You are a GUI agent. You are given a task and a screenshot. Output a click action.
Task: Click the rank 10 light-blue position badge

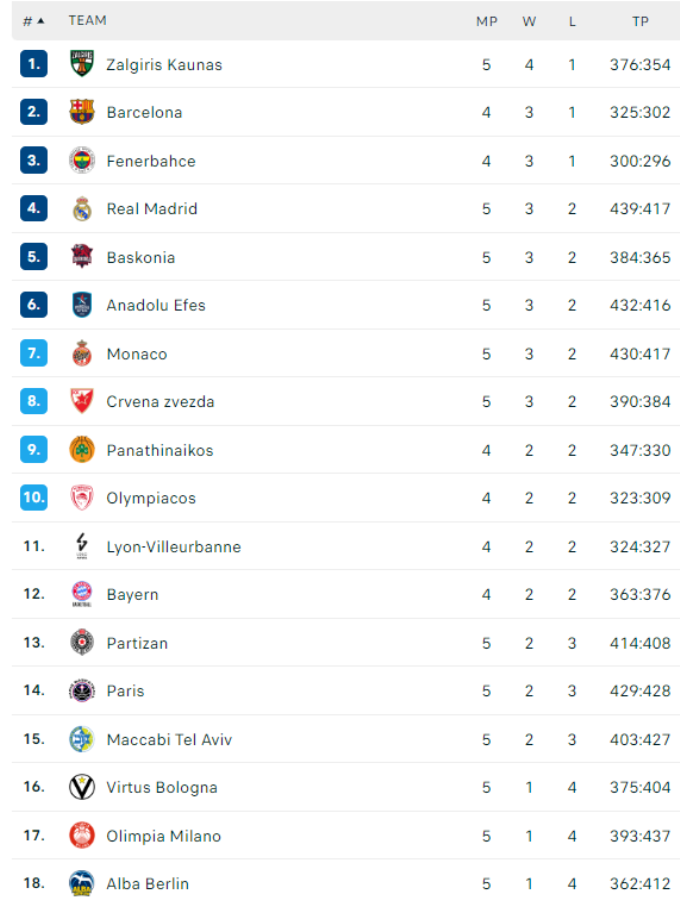point(34,498)
